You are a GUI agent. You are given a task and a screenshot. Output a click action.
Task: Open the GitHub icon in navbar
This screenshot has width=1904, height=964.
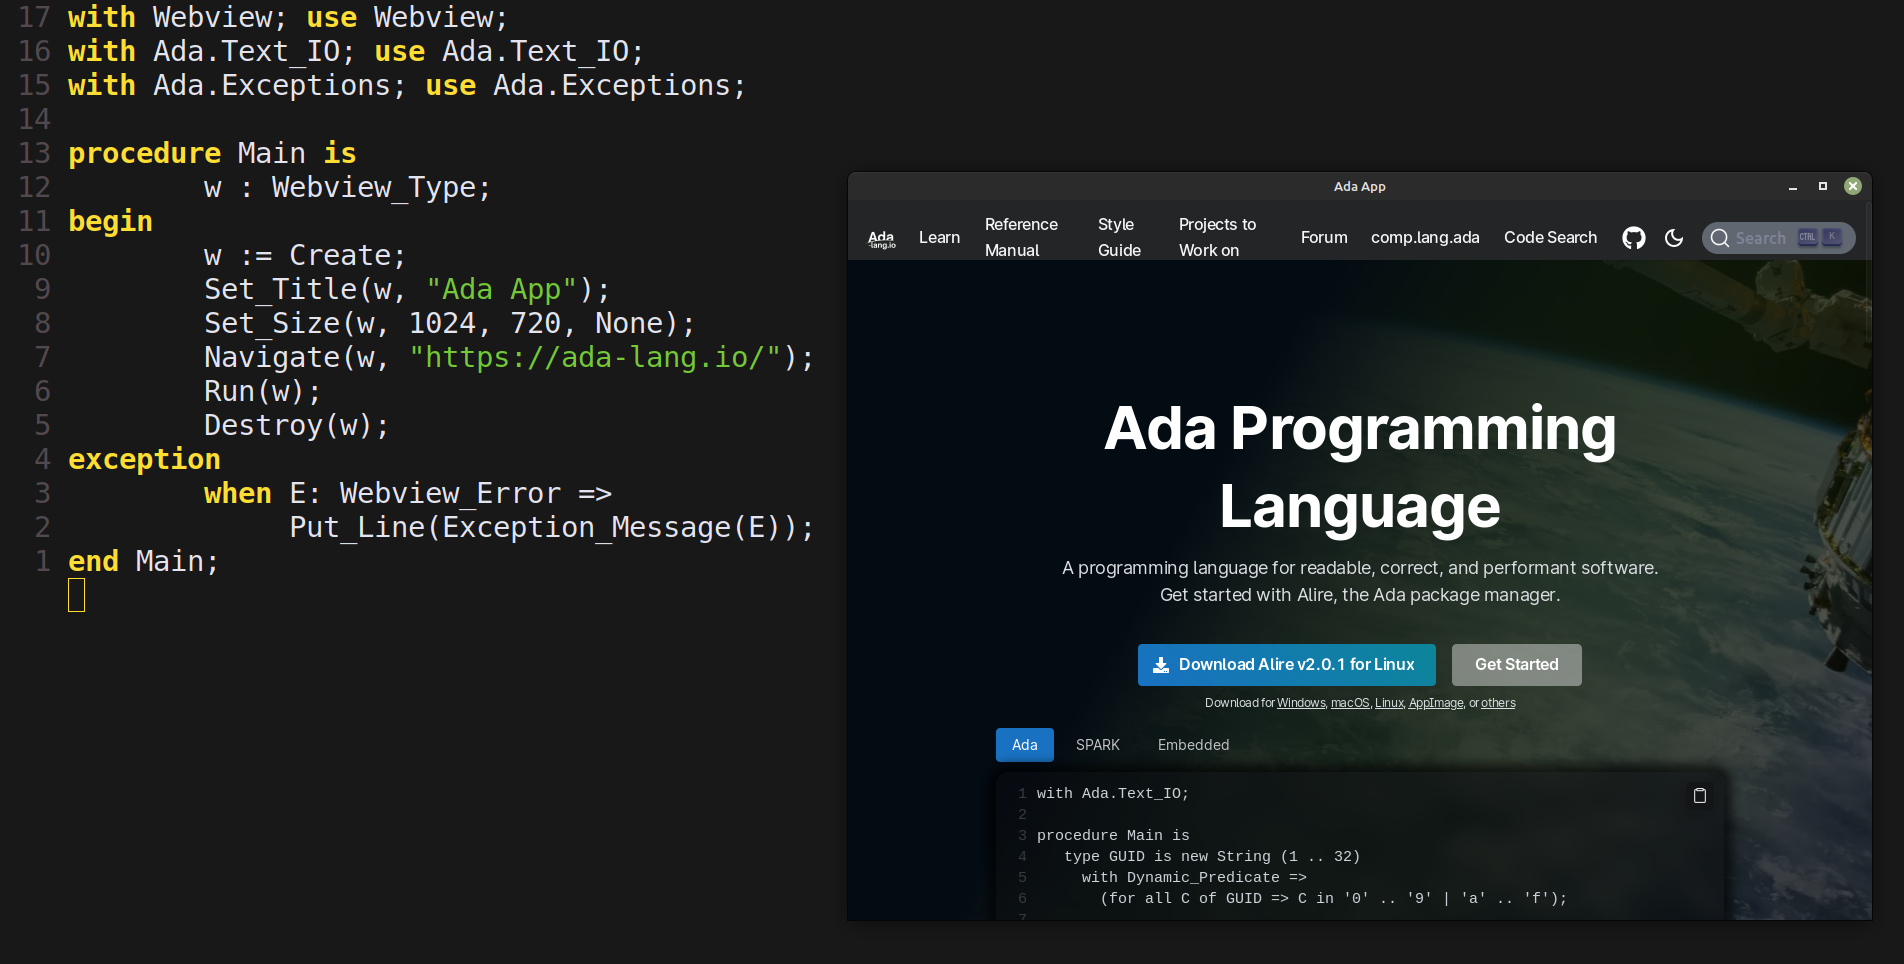click(x=1634, y=238)
